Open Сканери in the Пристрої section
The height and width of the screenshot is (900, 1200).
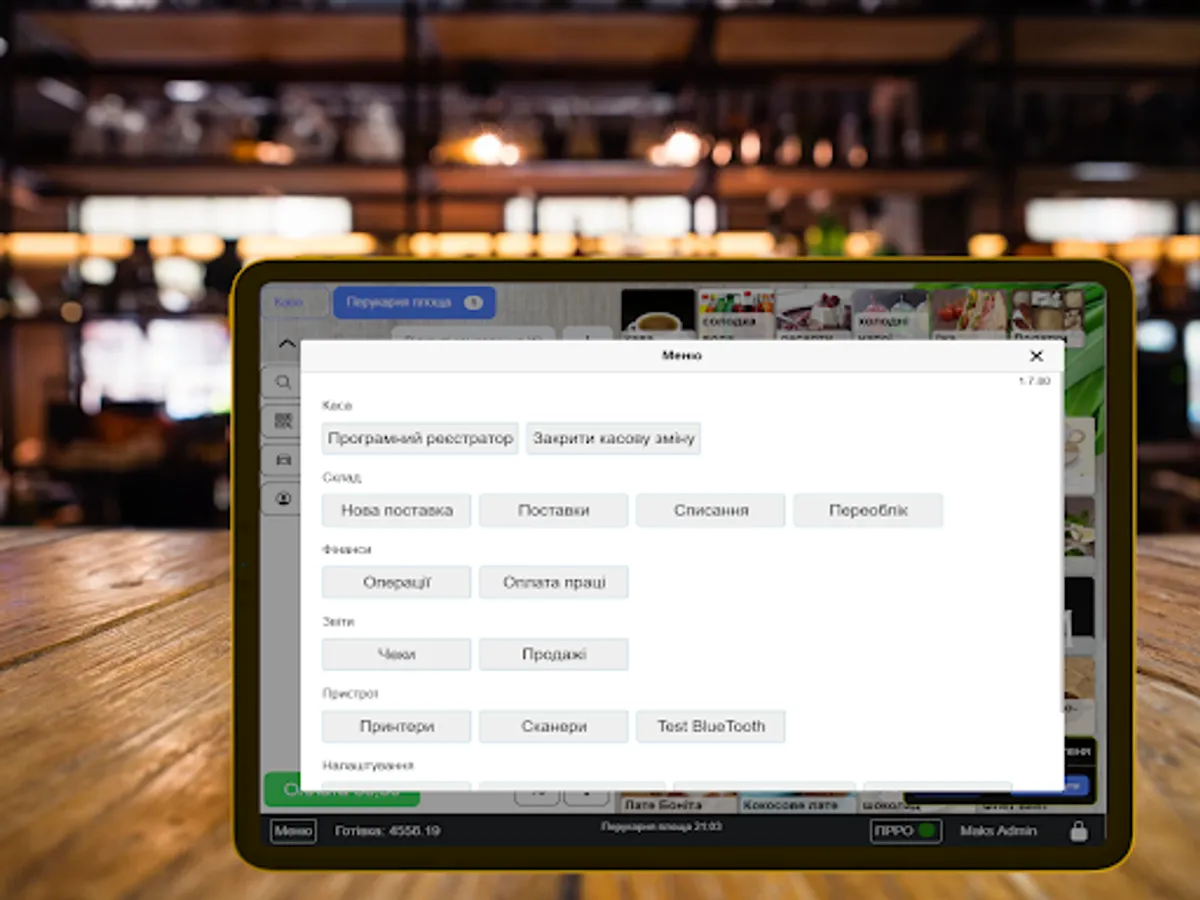(x=554, y=726)
